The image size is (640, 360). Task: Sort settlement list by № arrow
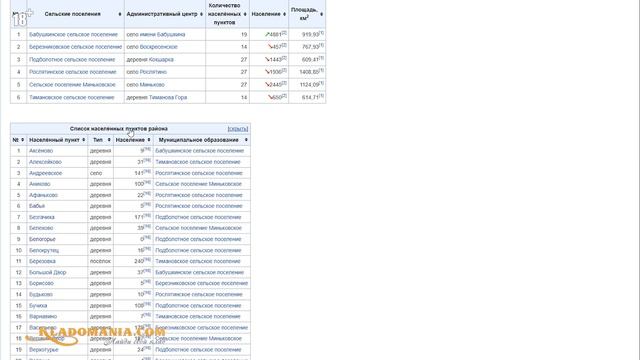[22, 140]
